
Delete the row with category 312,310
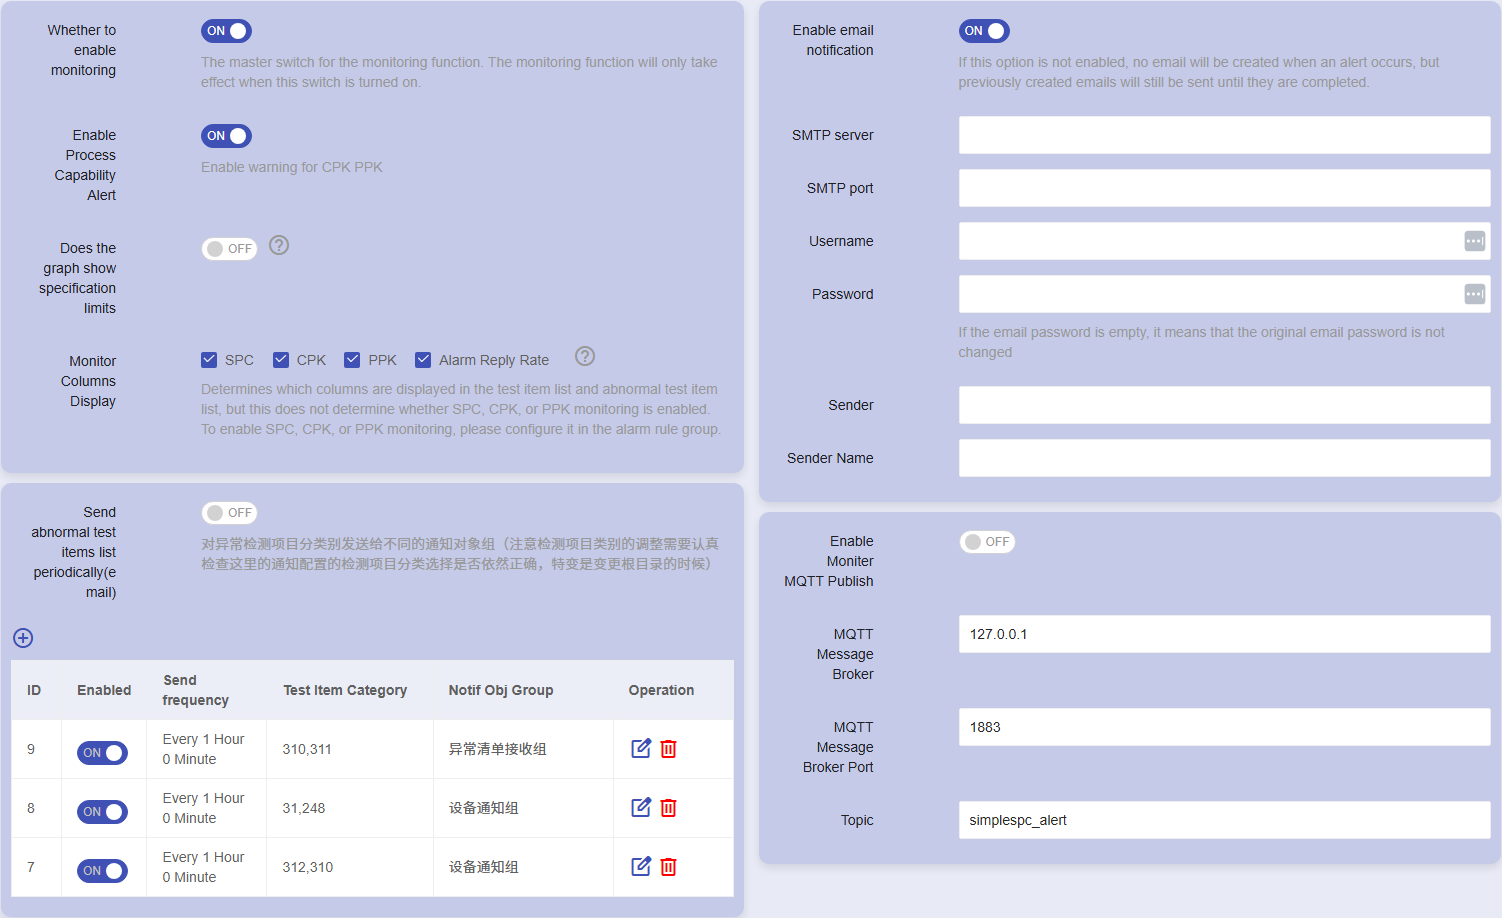point(669,866)
